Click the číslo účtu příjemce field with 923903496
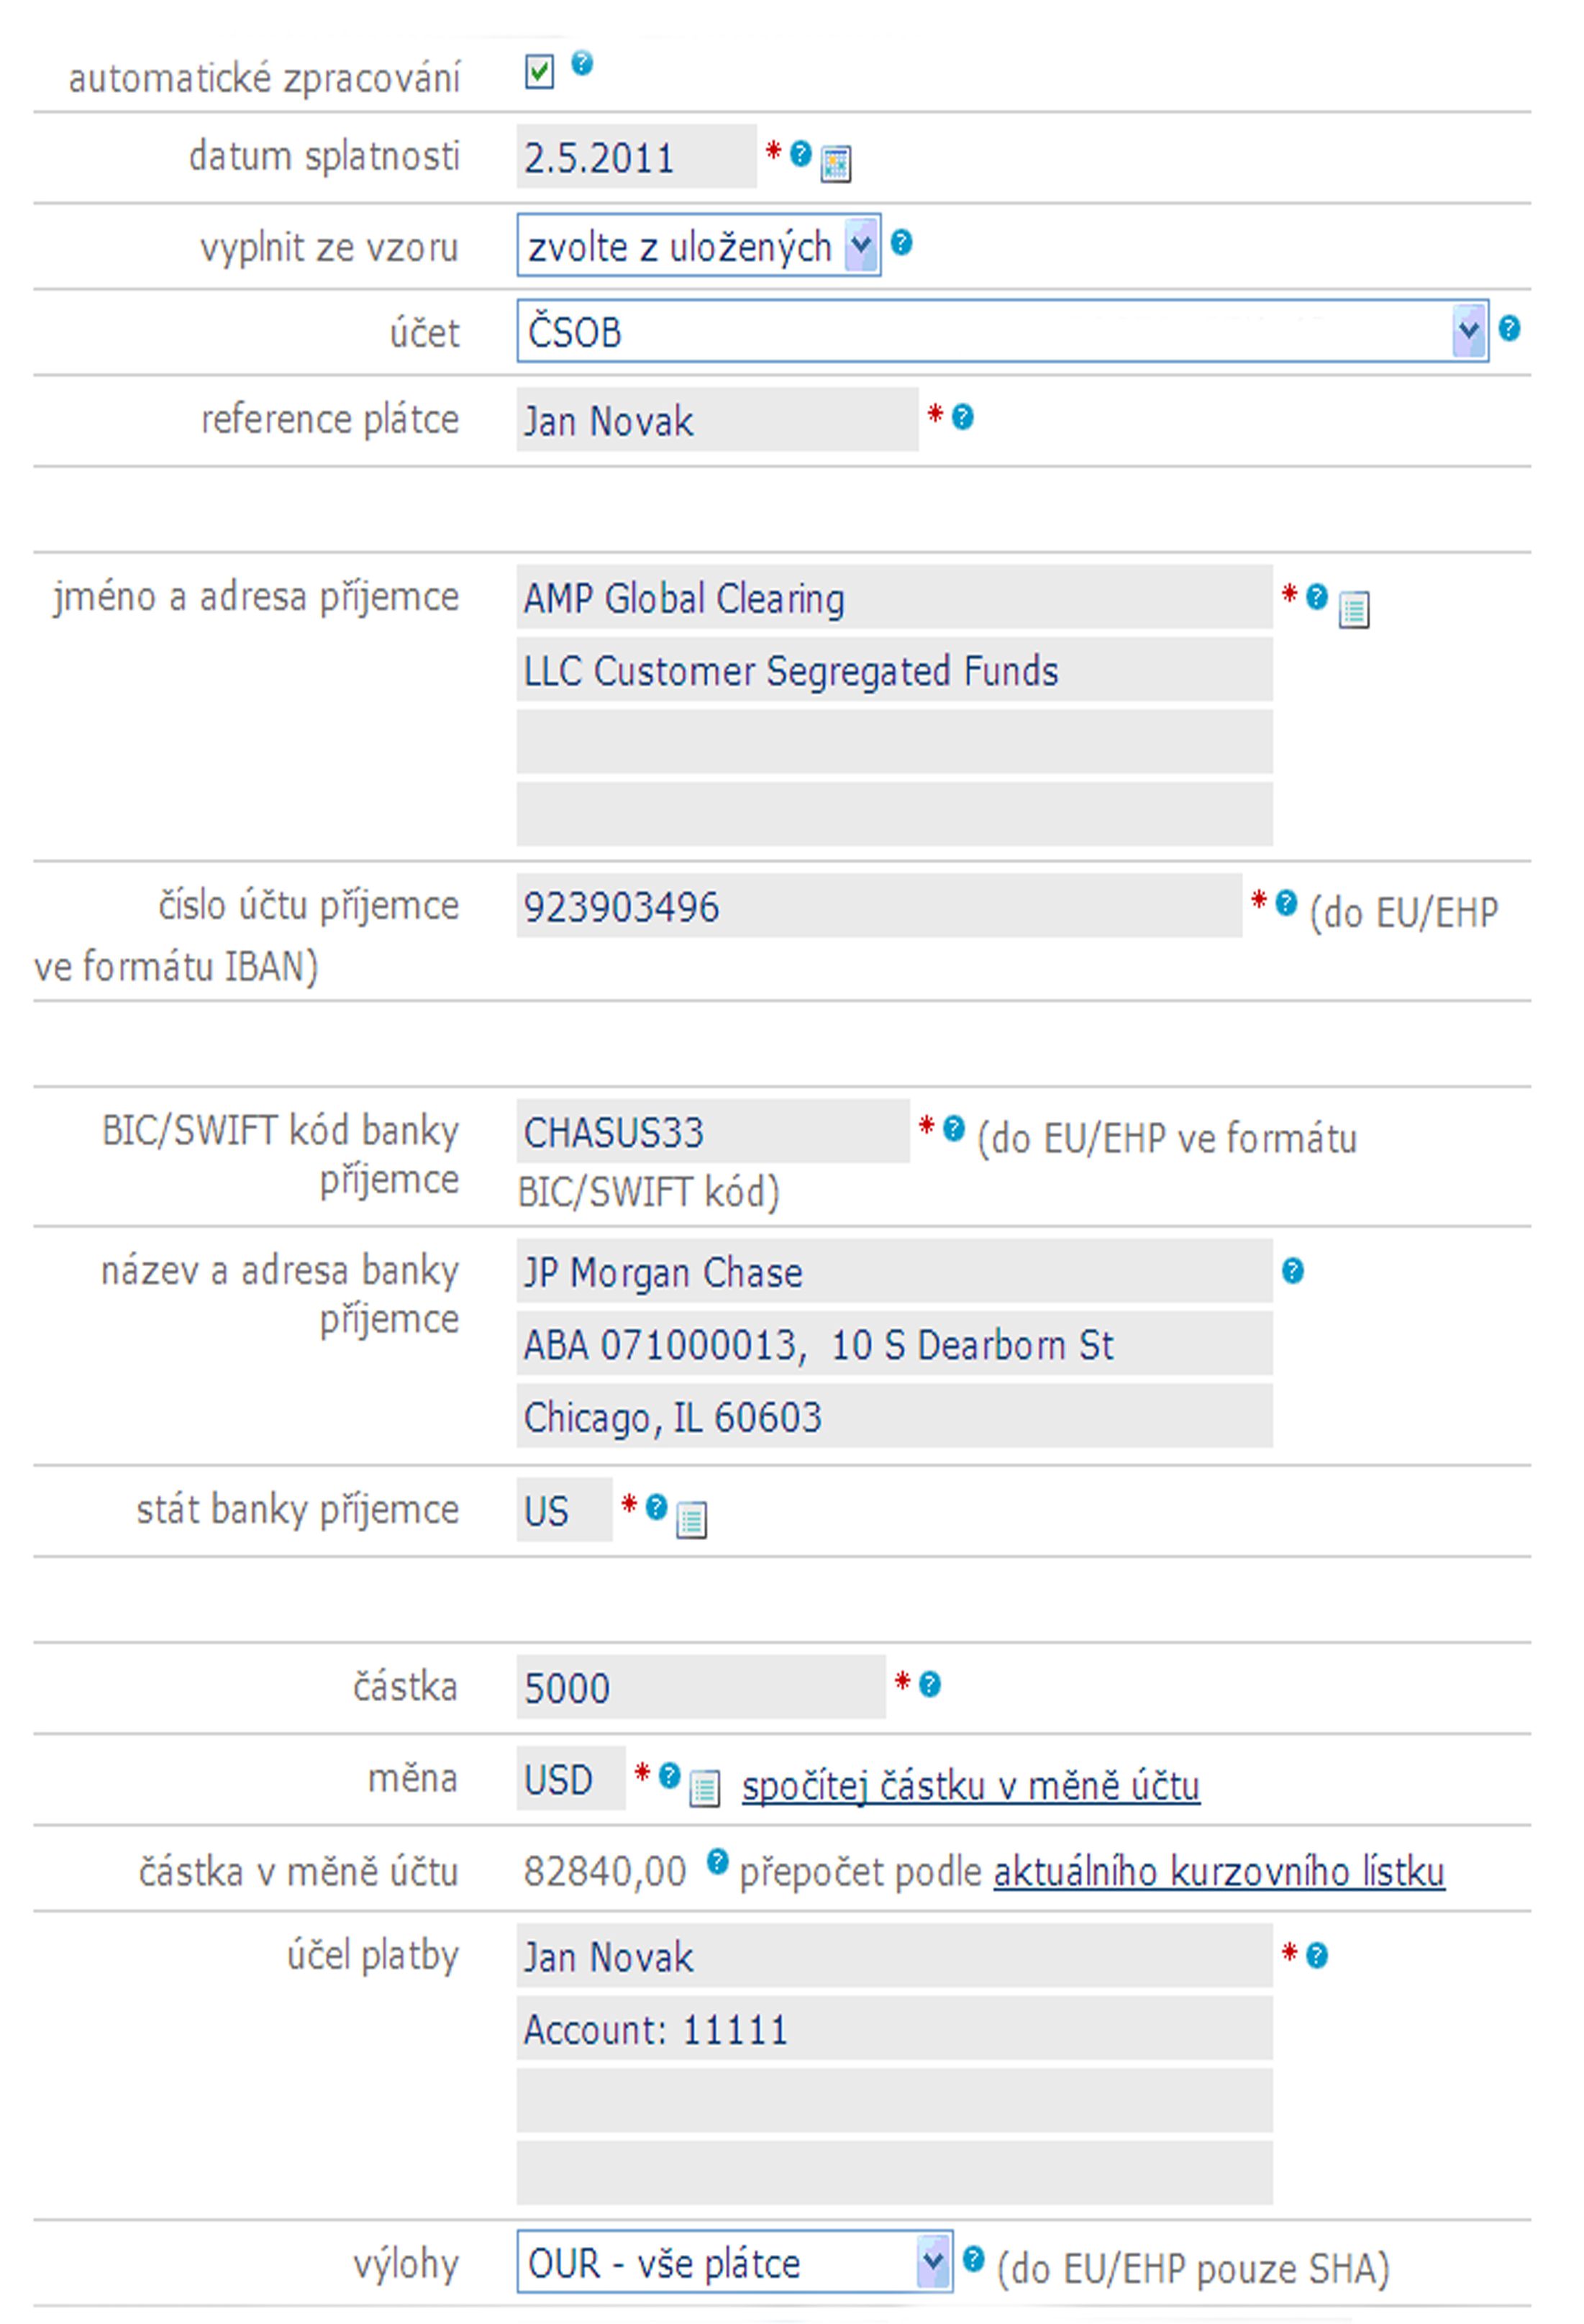 coord(878,907)
